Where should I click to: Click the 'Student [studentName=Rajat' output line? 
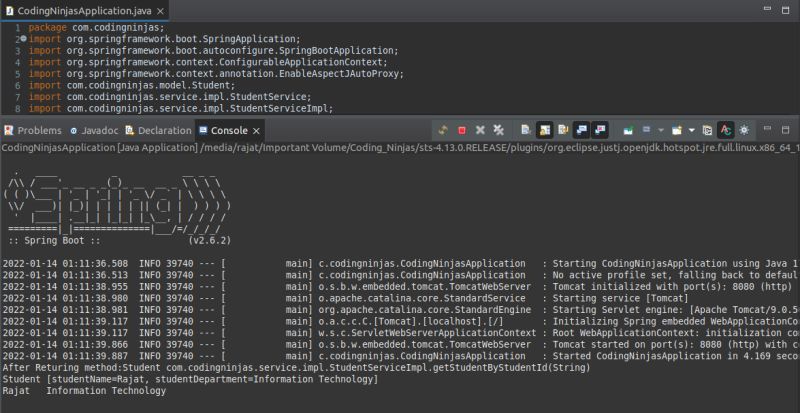[x=190, y=379]
